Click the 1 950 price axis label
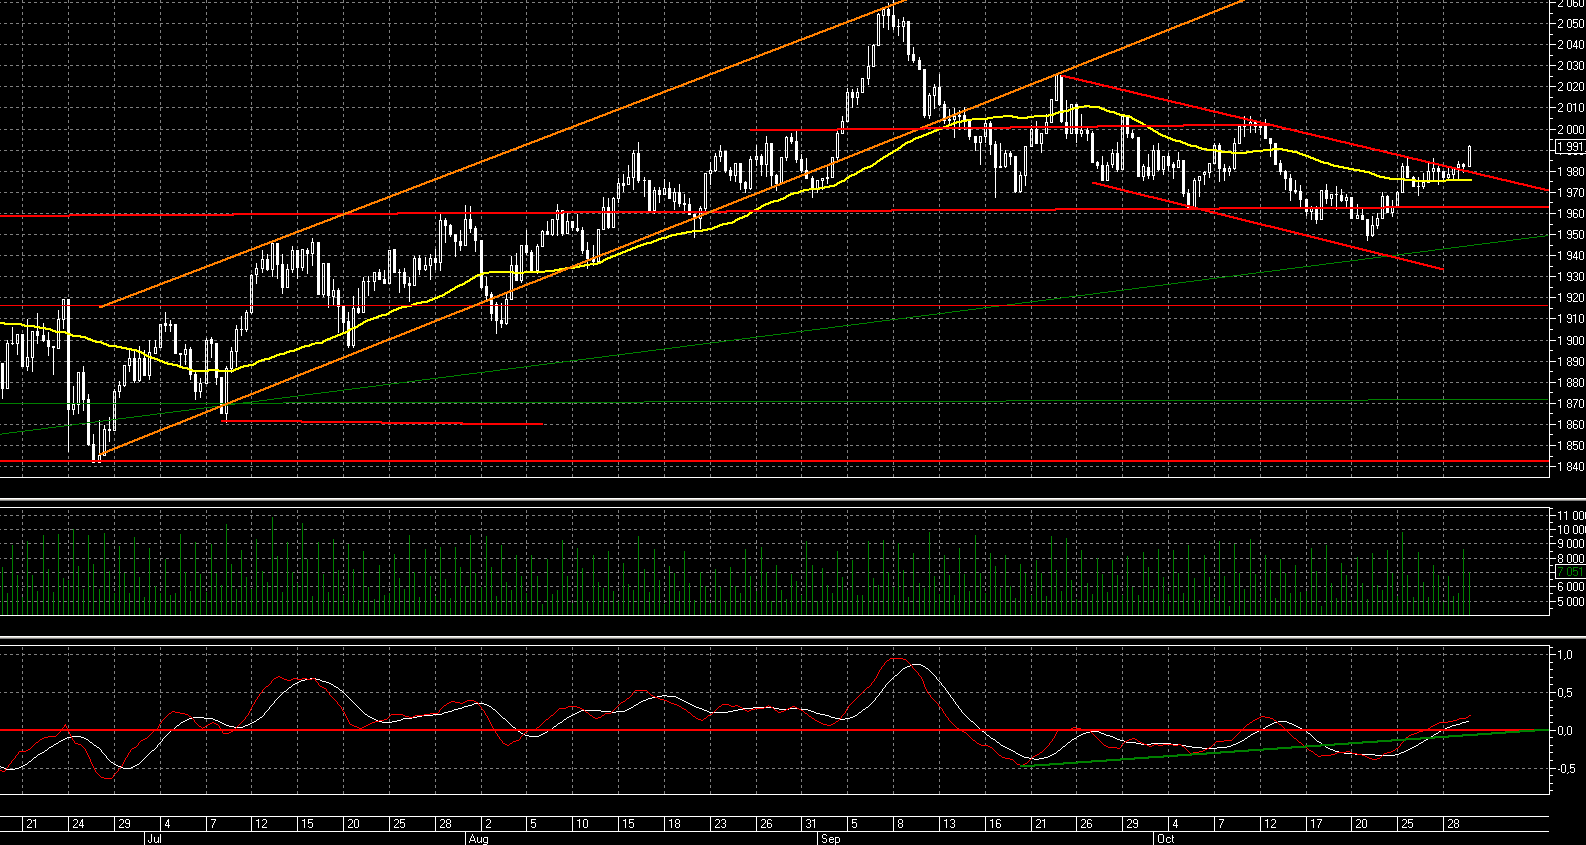 (1571, 234)
